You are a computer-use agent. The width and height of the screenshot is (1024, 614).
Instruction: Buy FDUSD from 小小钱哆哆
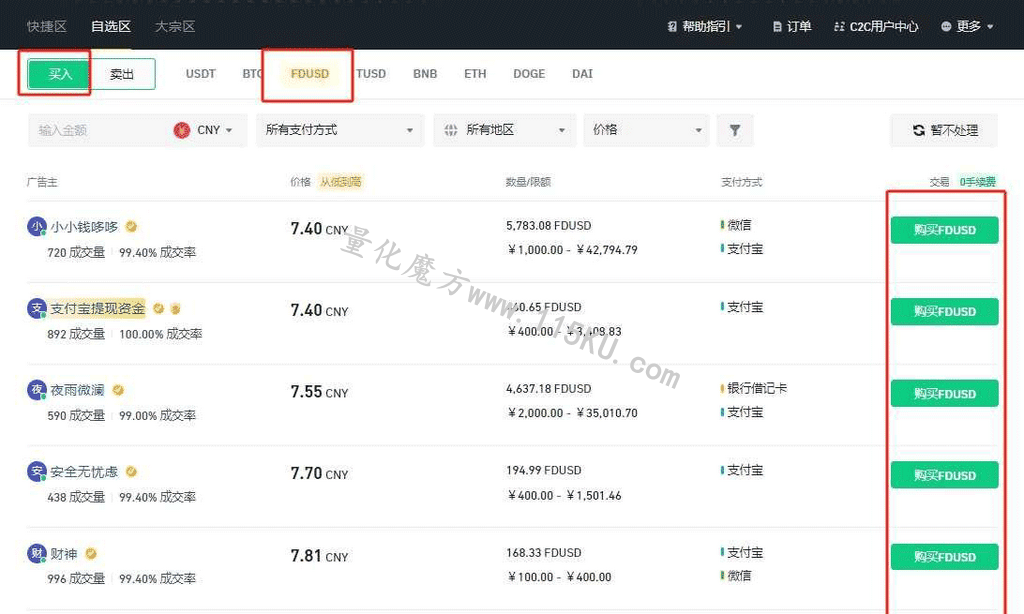(x=944, y=230)
